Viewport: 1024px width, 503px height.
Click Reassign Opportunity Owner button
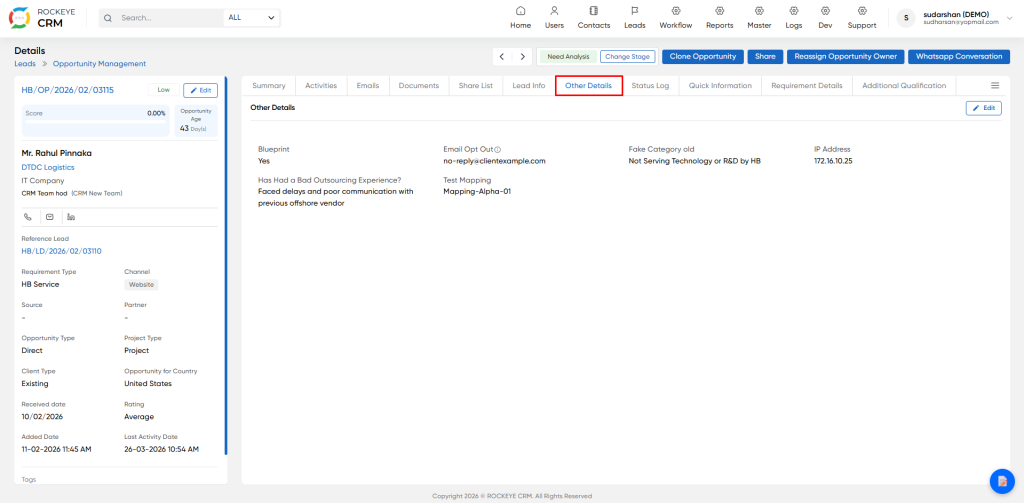846,57
